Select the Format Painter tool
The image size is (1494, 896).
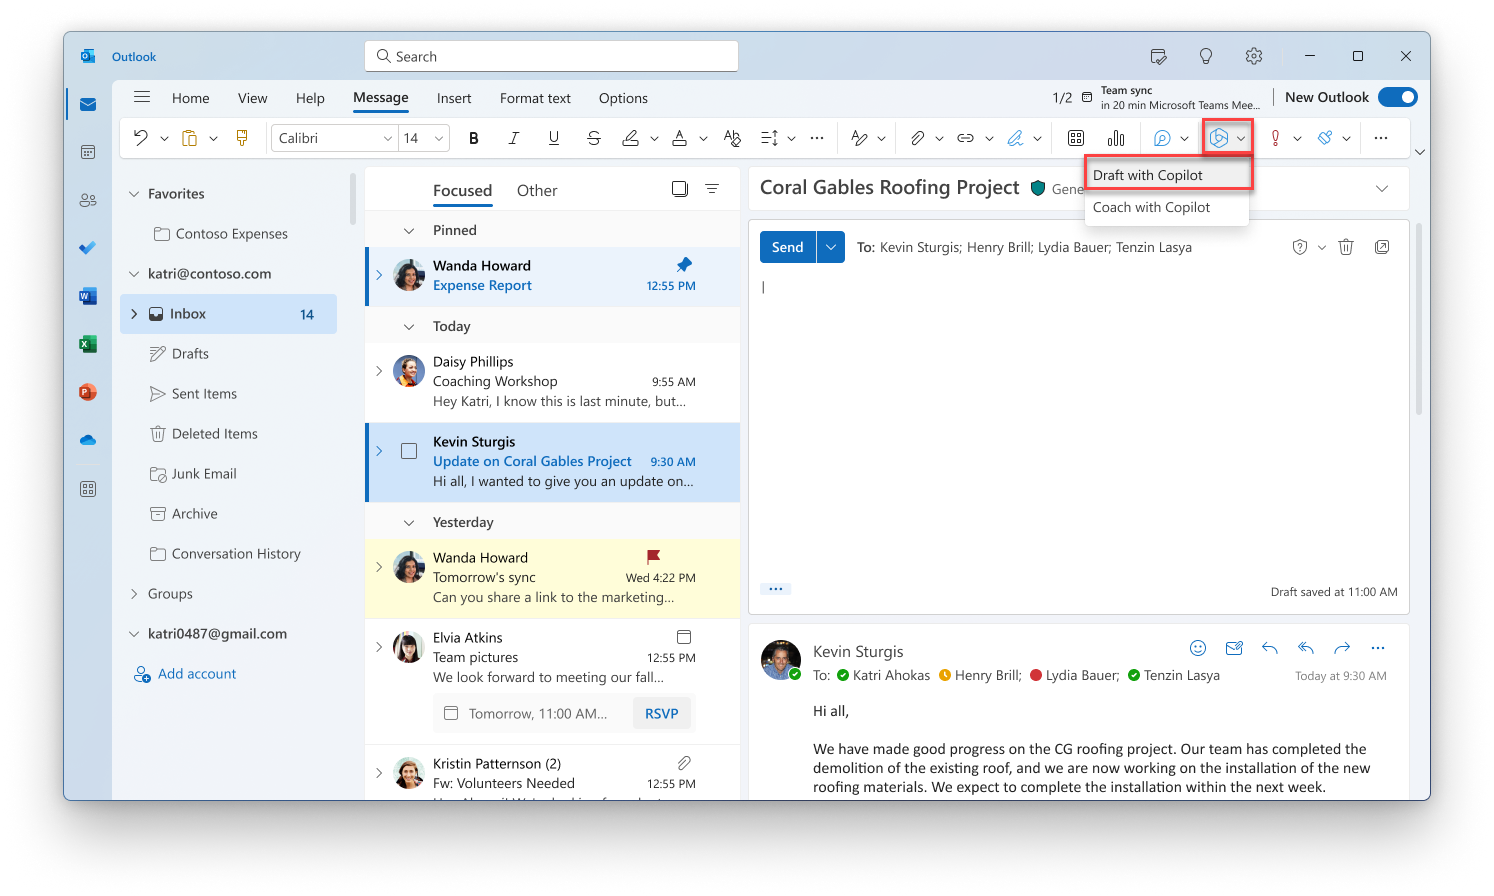[x=242, y=138]
